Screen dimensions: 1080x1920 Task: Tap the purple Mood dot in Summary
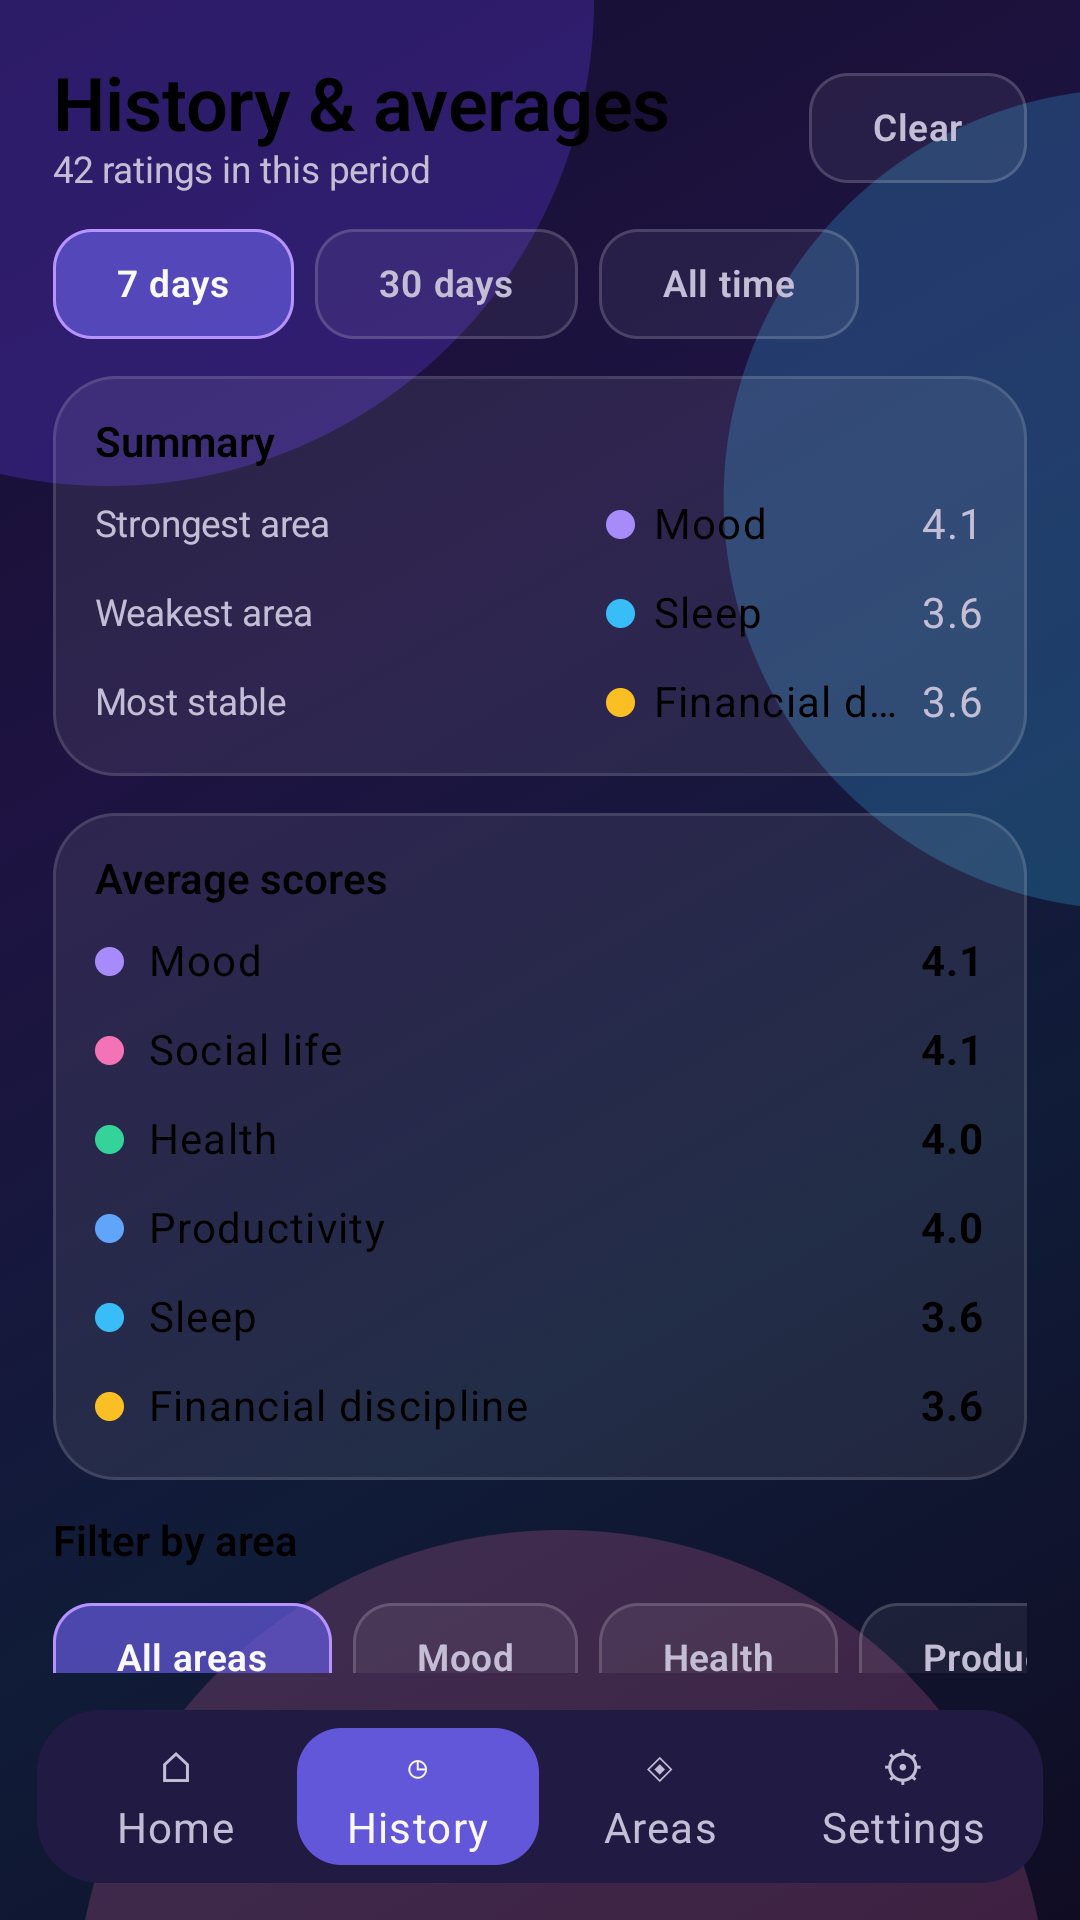pos(621,524)
